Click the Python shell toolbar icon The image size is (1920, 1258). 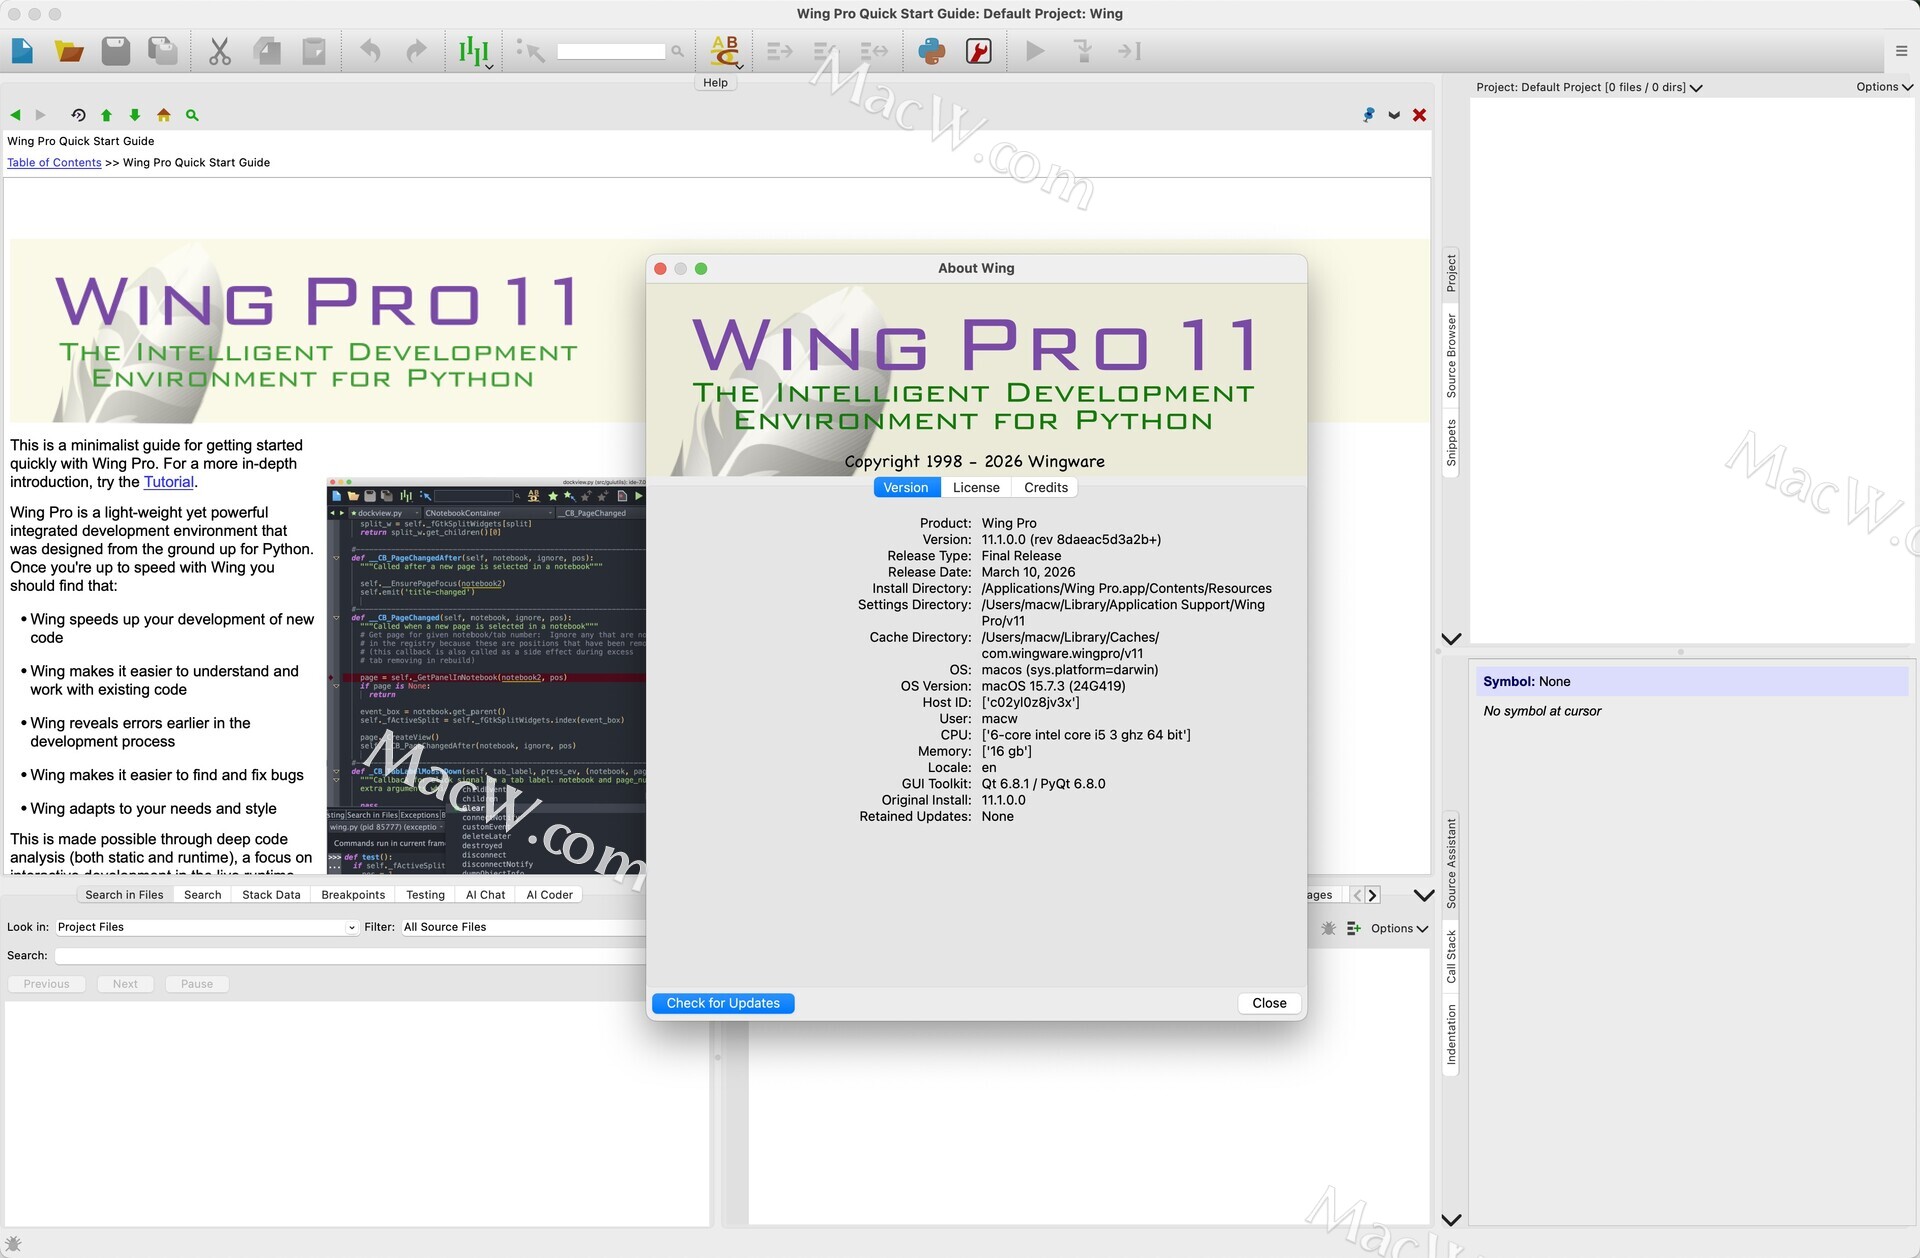click(931, 51)
